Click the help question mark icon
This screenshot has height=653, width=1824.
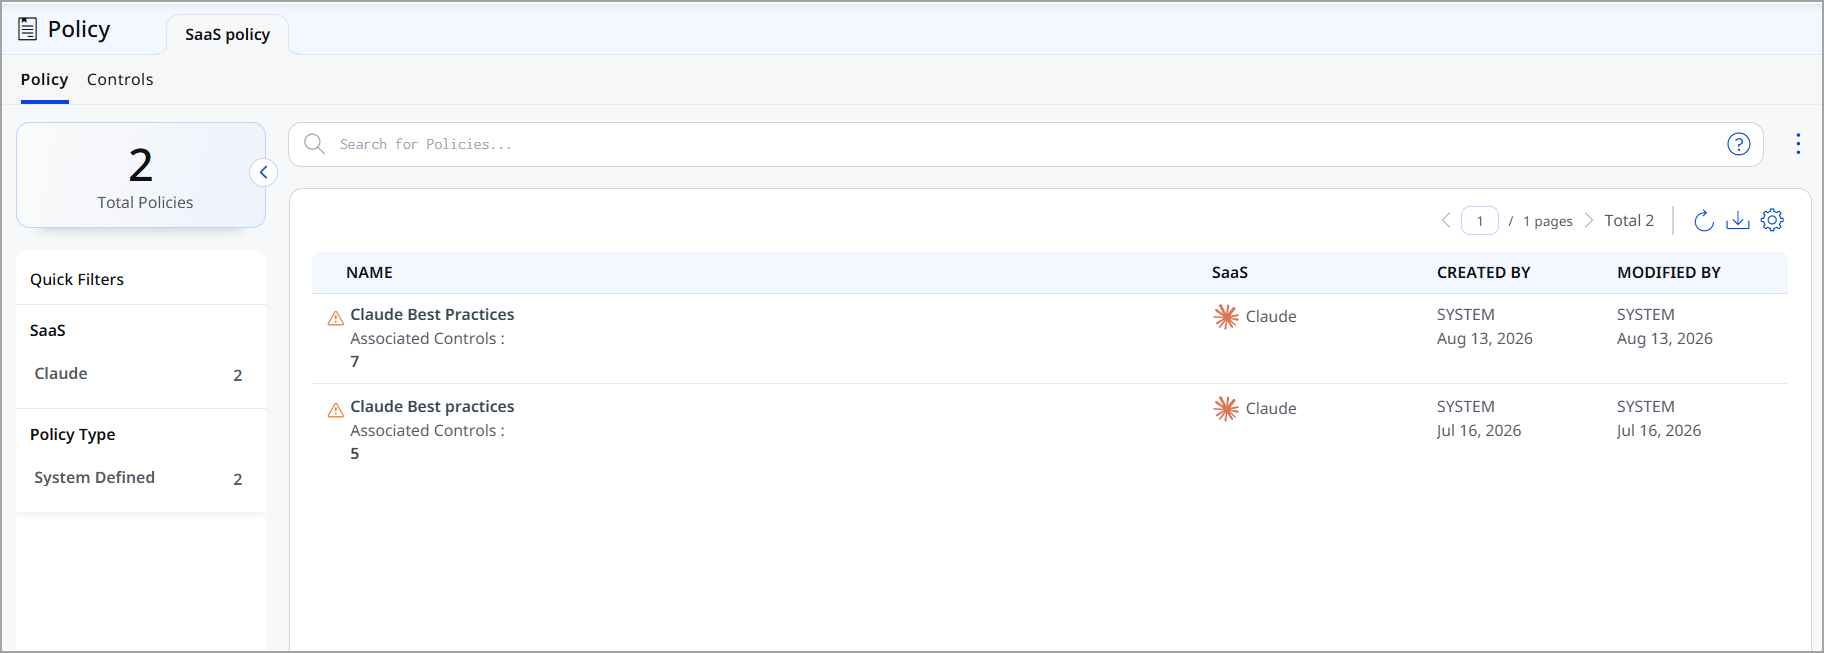click(1739, 144)
